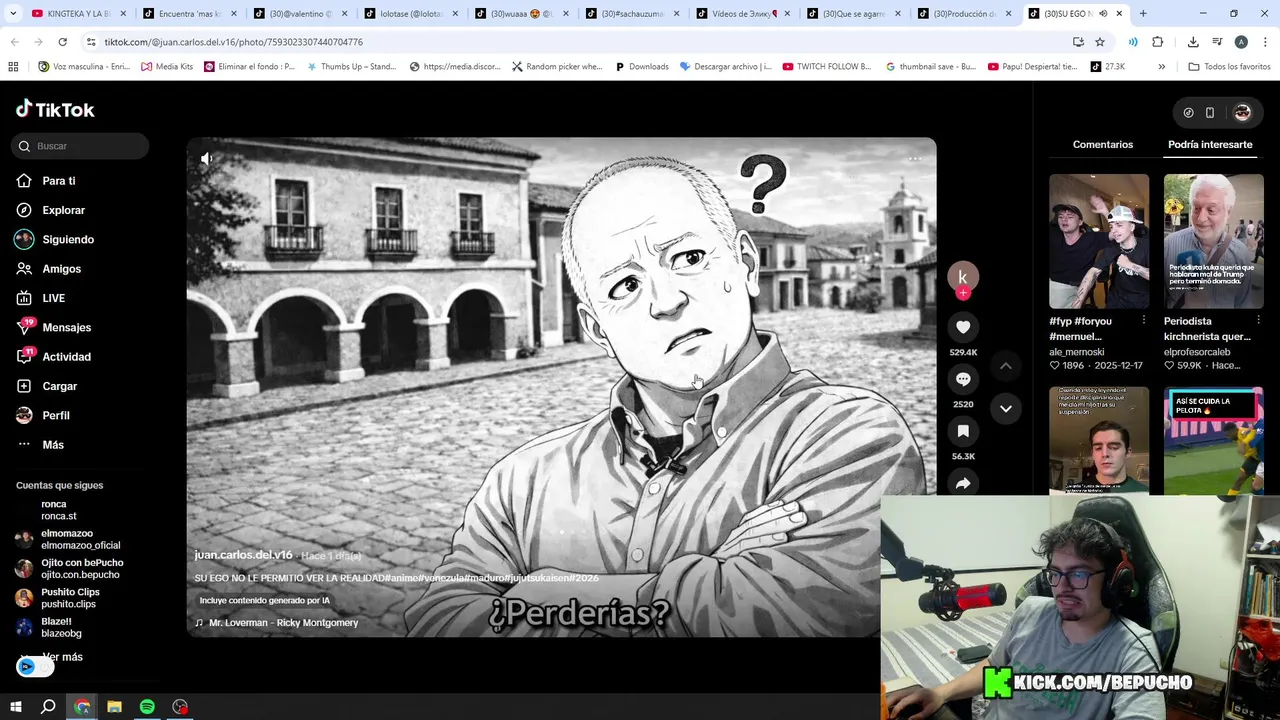Open Explorar page

tap(63, 210)
